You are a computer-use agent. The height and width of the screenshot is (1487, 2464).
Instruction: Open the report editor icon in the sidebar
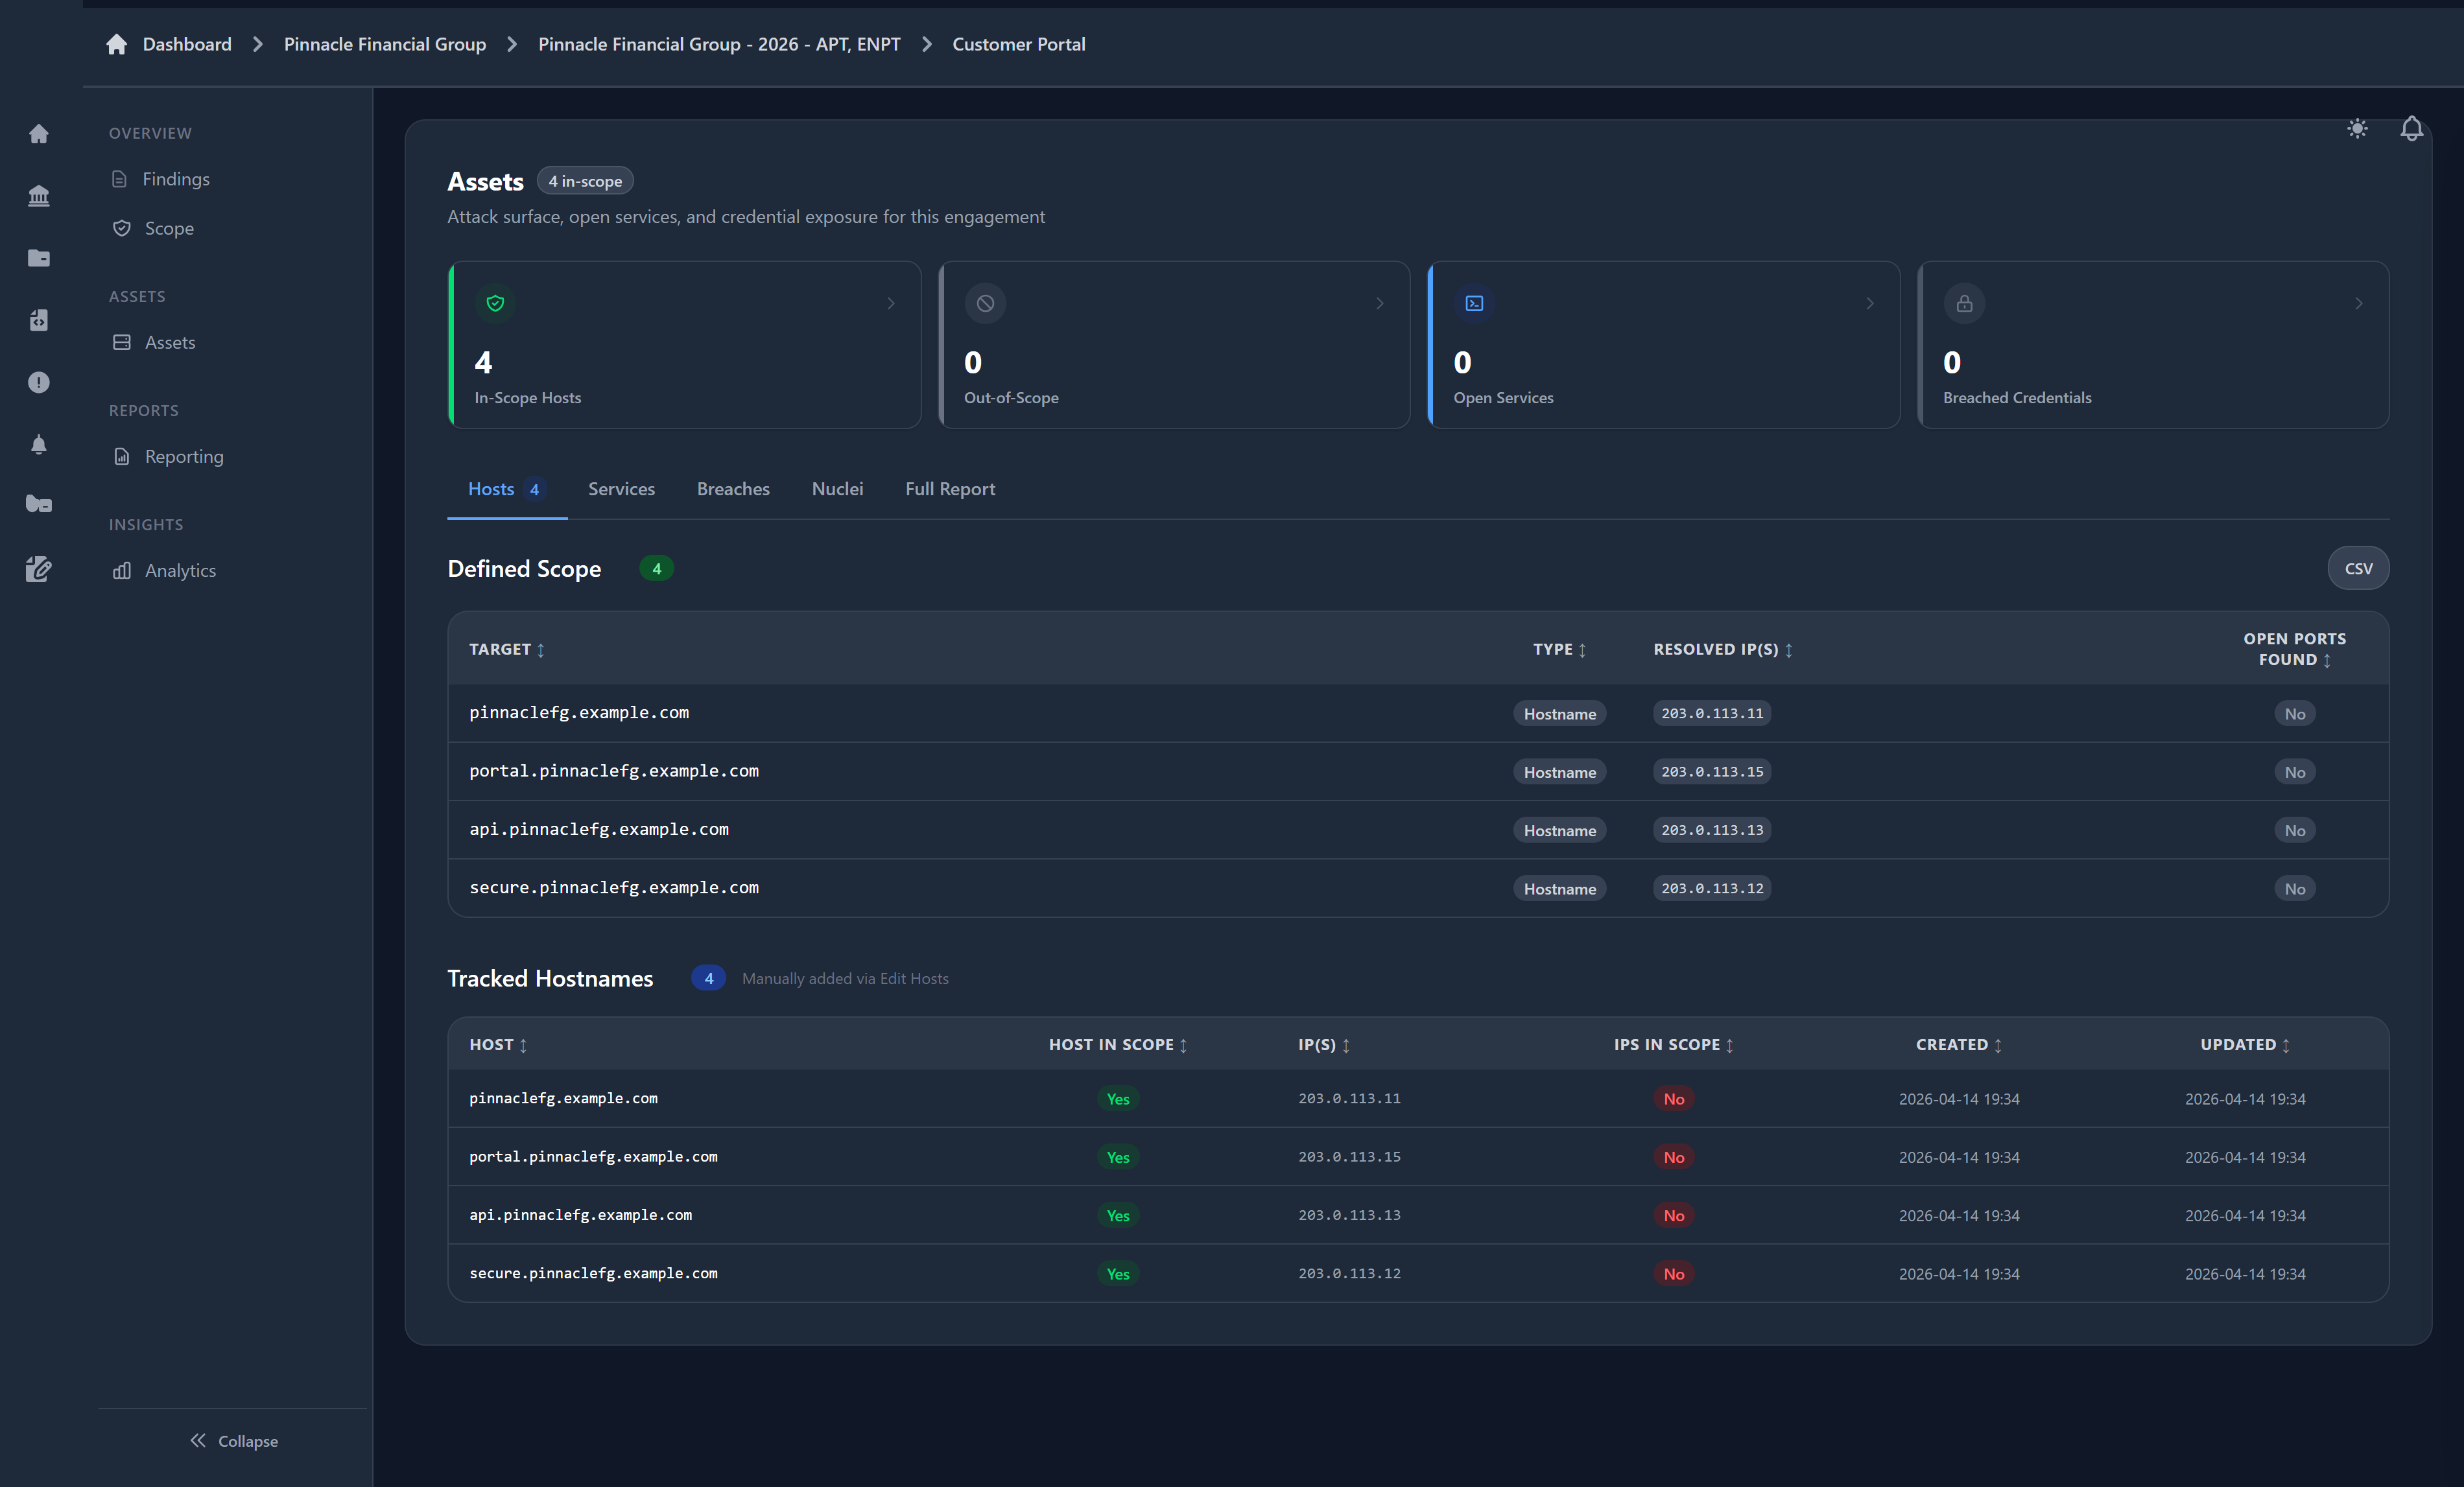tap(38, 568)
